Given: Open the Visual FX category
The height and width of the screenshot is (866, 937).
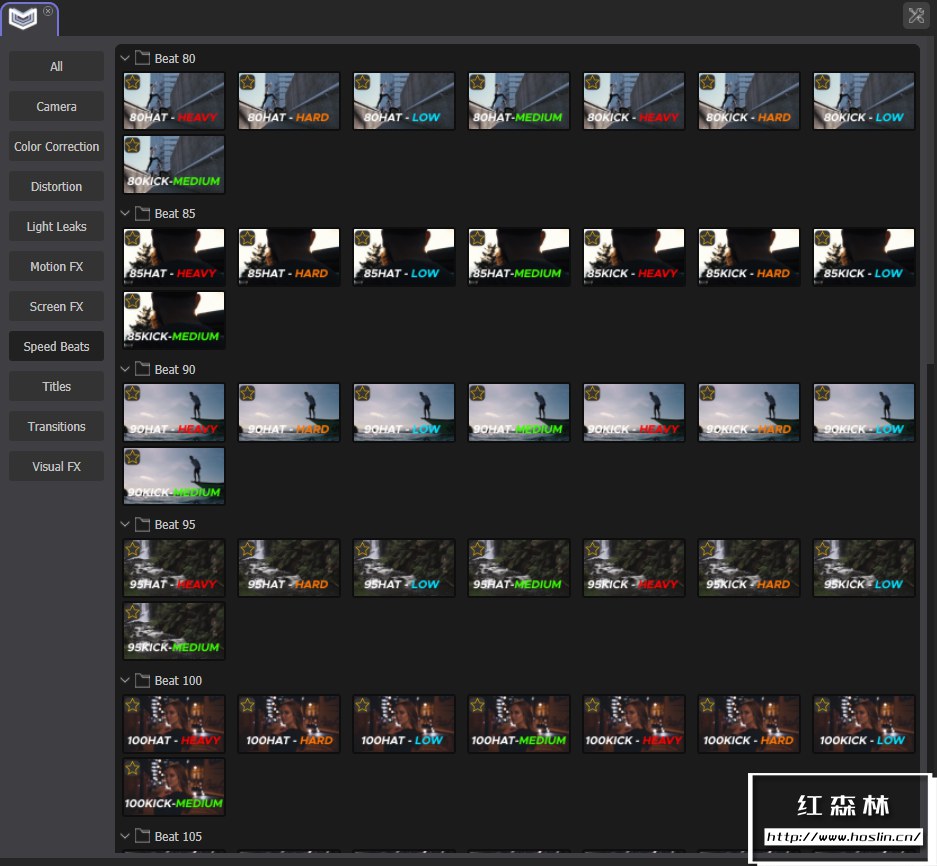Looking at the screenshot, I should click(x=56, y=467).
